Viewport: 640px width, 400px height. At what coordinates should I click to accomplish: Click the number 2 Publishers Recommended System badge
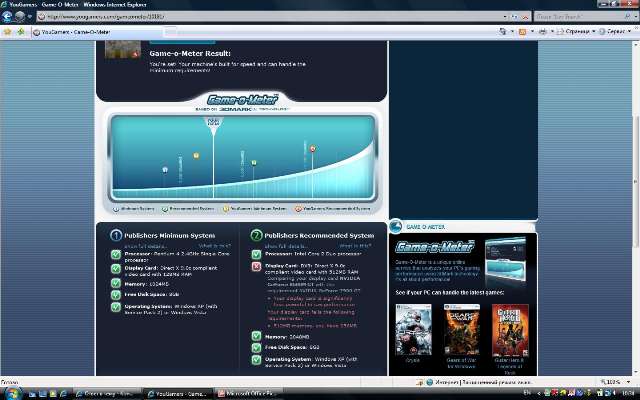click(256, 235)
